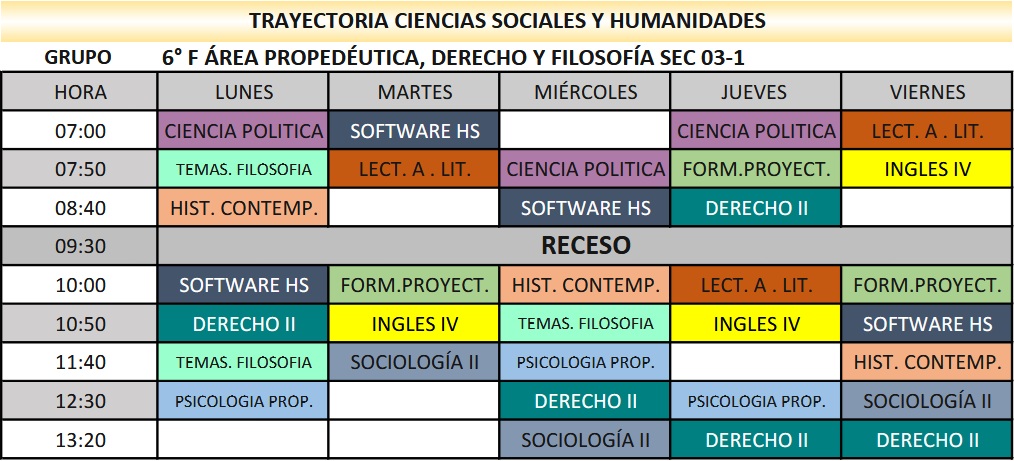Select Wednesday's PSICOLOGIA PROP. cell at 11:40

(585, 362)
